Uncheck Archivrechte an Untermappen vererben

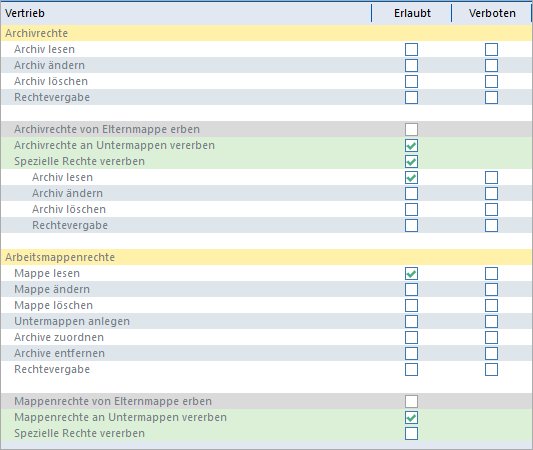coord(411,145)
